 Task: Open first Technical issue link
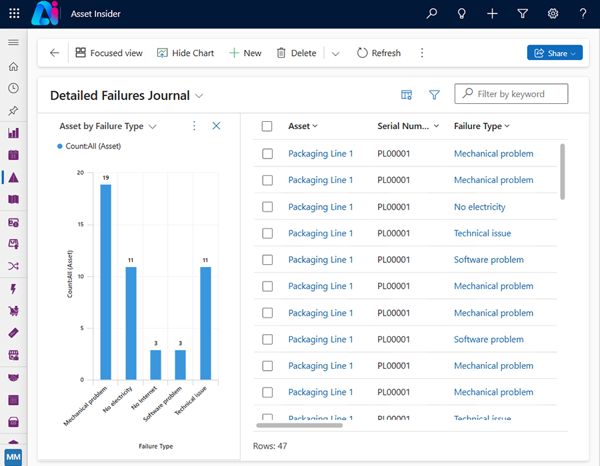[x=482, y=233]
